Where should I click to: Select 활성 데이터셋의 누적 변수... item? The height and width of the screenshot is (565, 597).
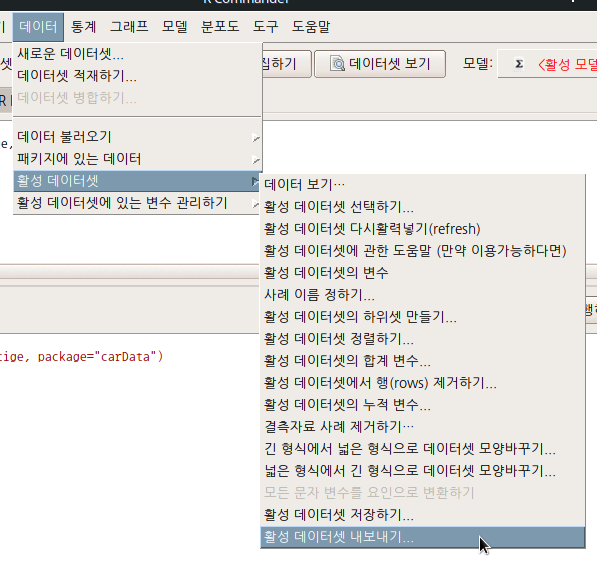point(423,405)
